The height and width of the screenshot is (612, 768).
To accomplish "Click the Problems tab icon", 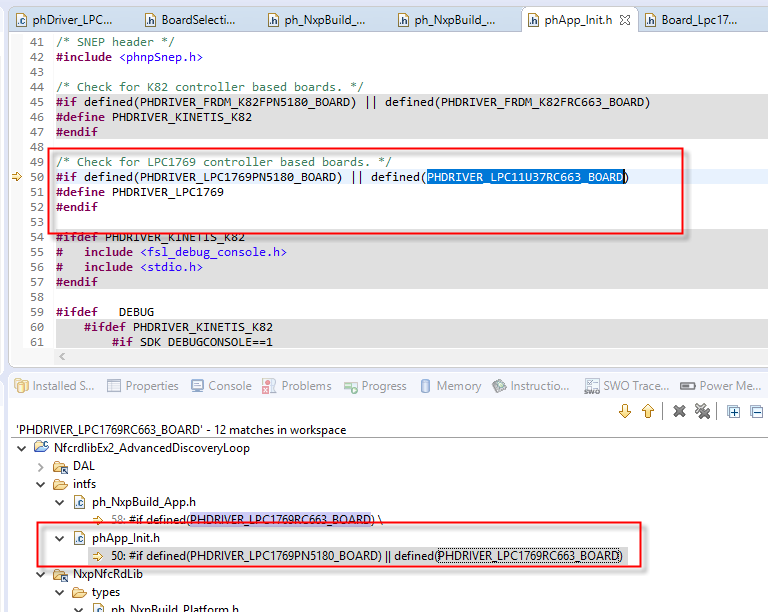I will tap(268, 386).
